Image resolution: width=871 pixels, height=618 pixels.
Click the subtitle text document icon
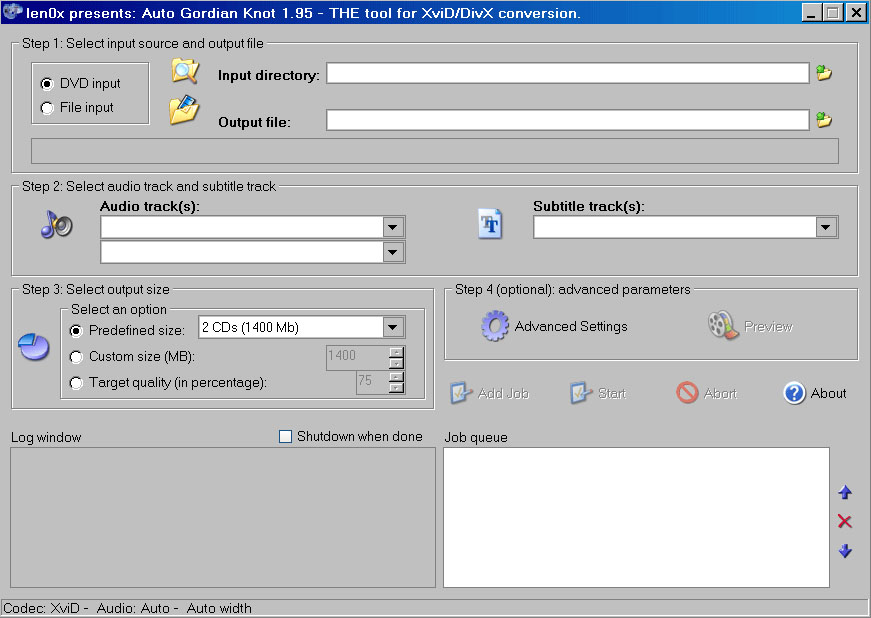pos(490,224)
